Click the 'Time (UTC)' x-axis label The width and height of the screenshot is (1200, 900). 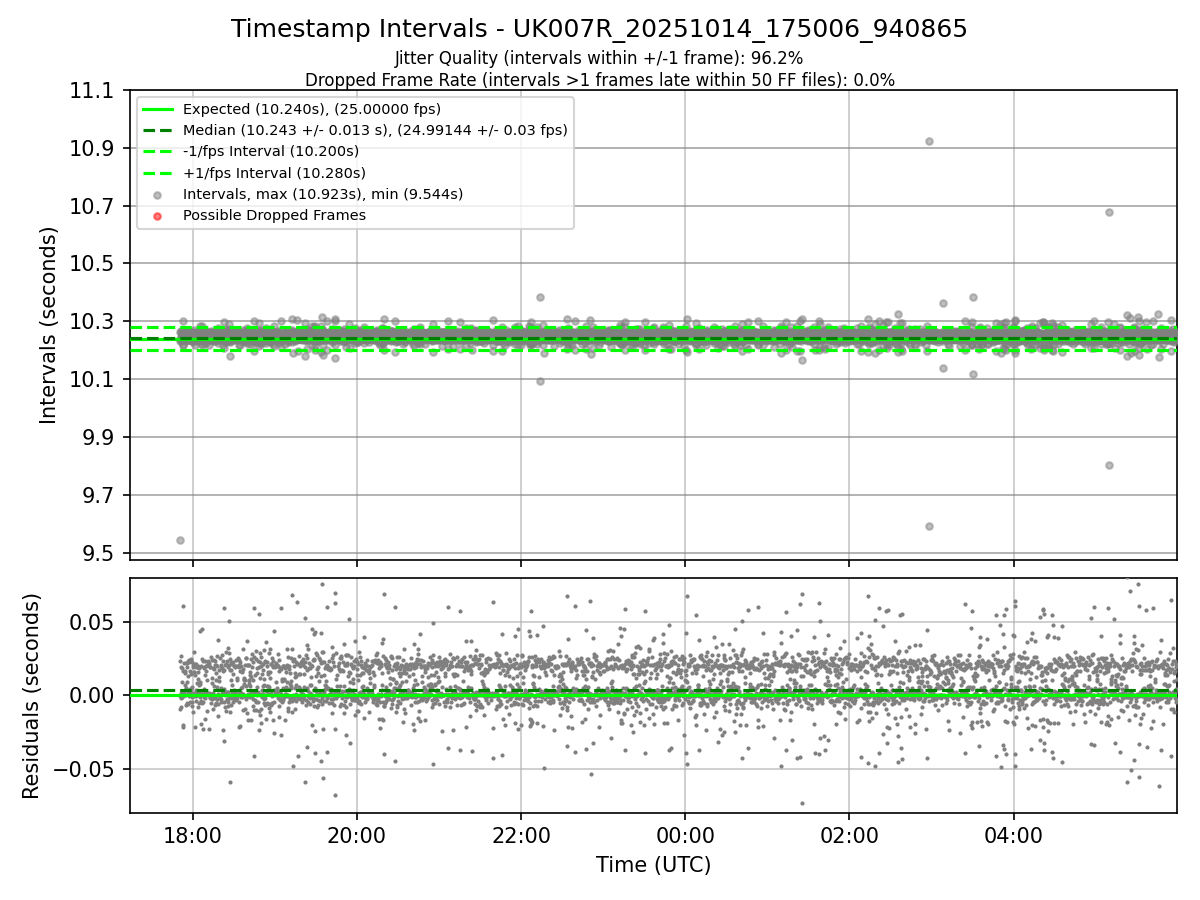tap(653, 865)
